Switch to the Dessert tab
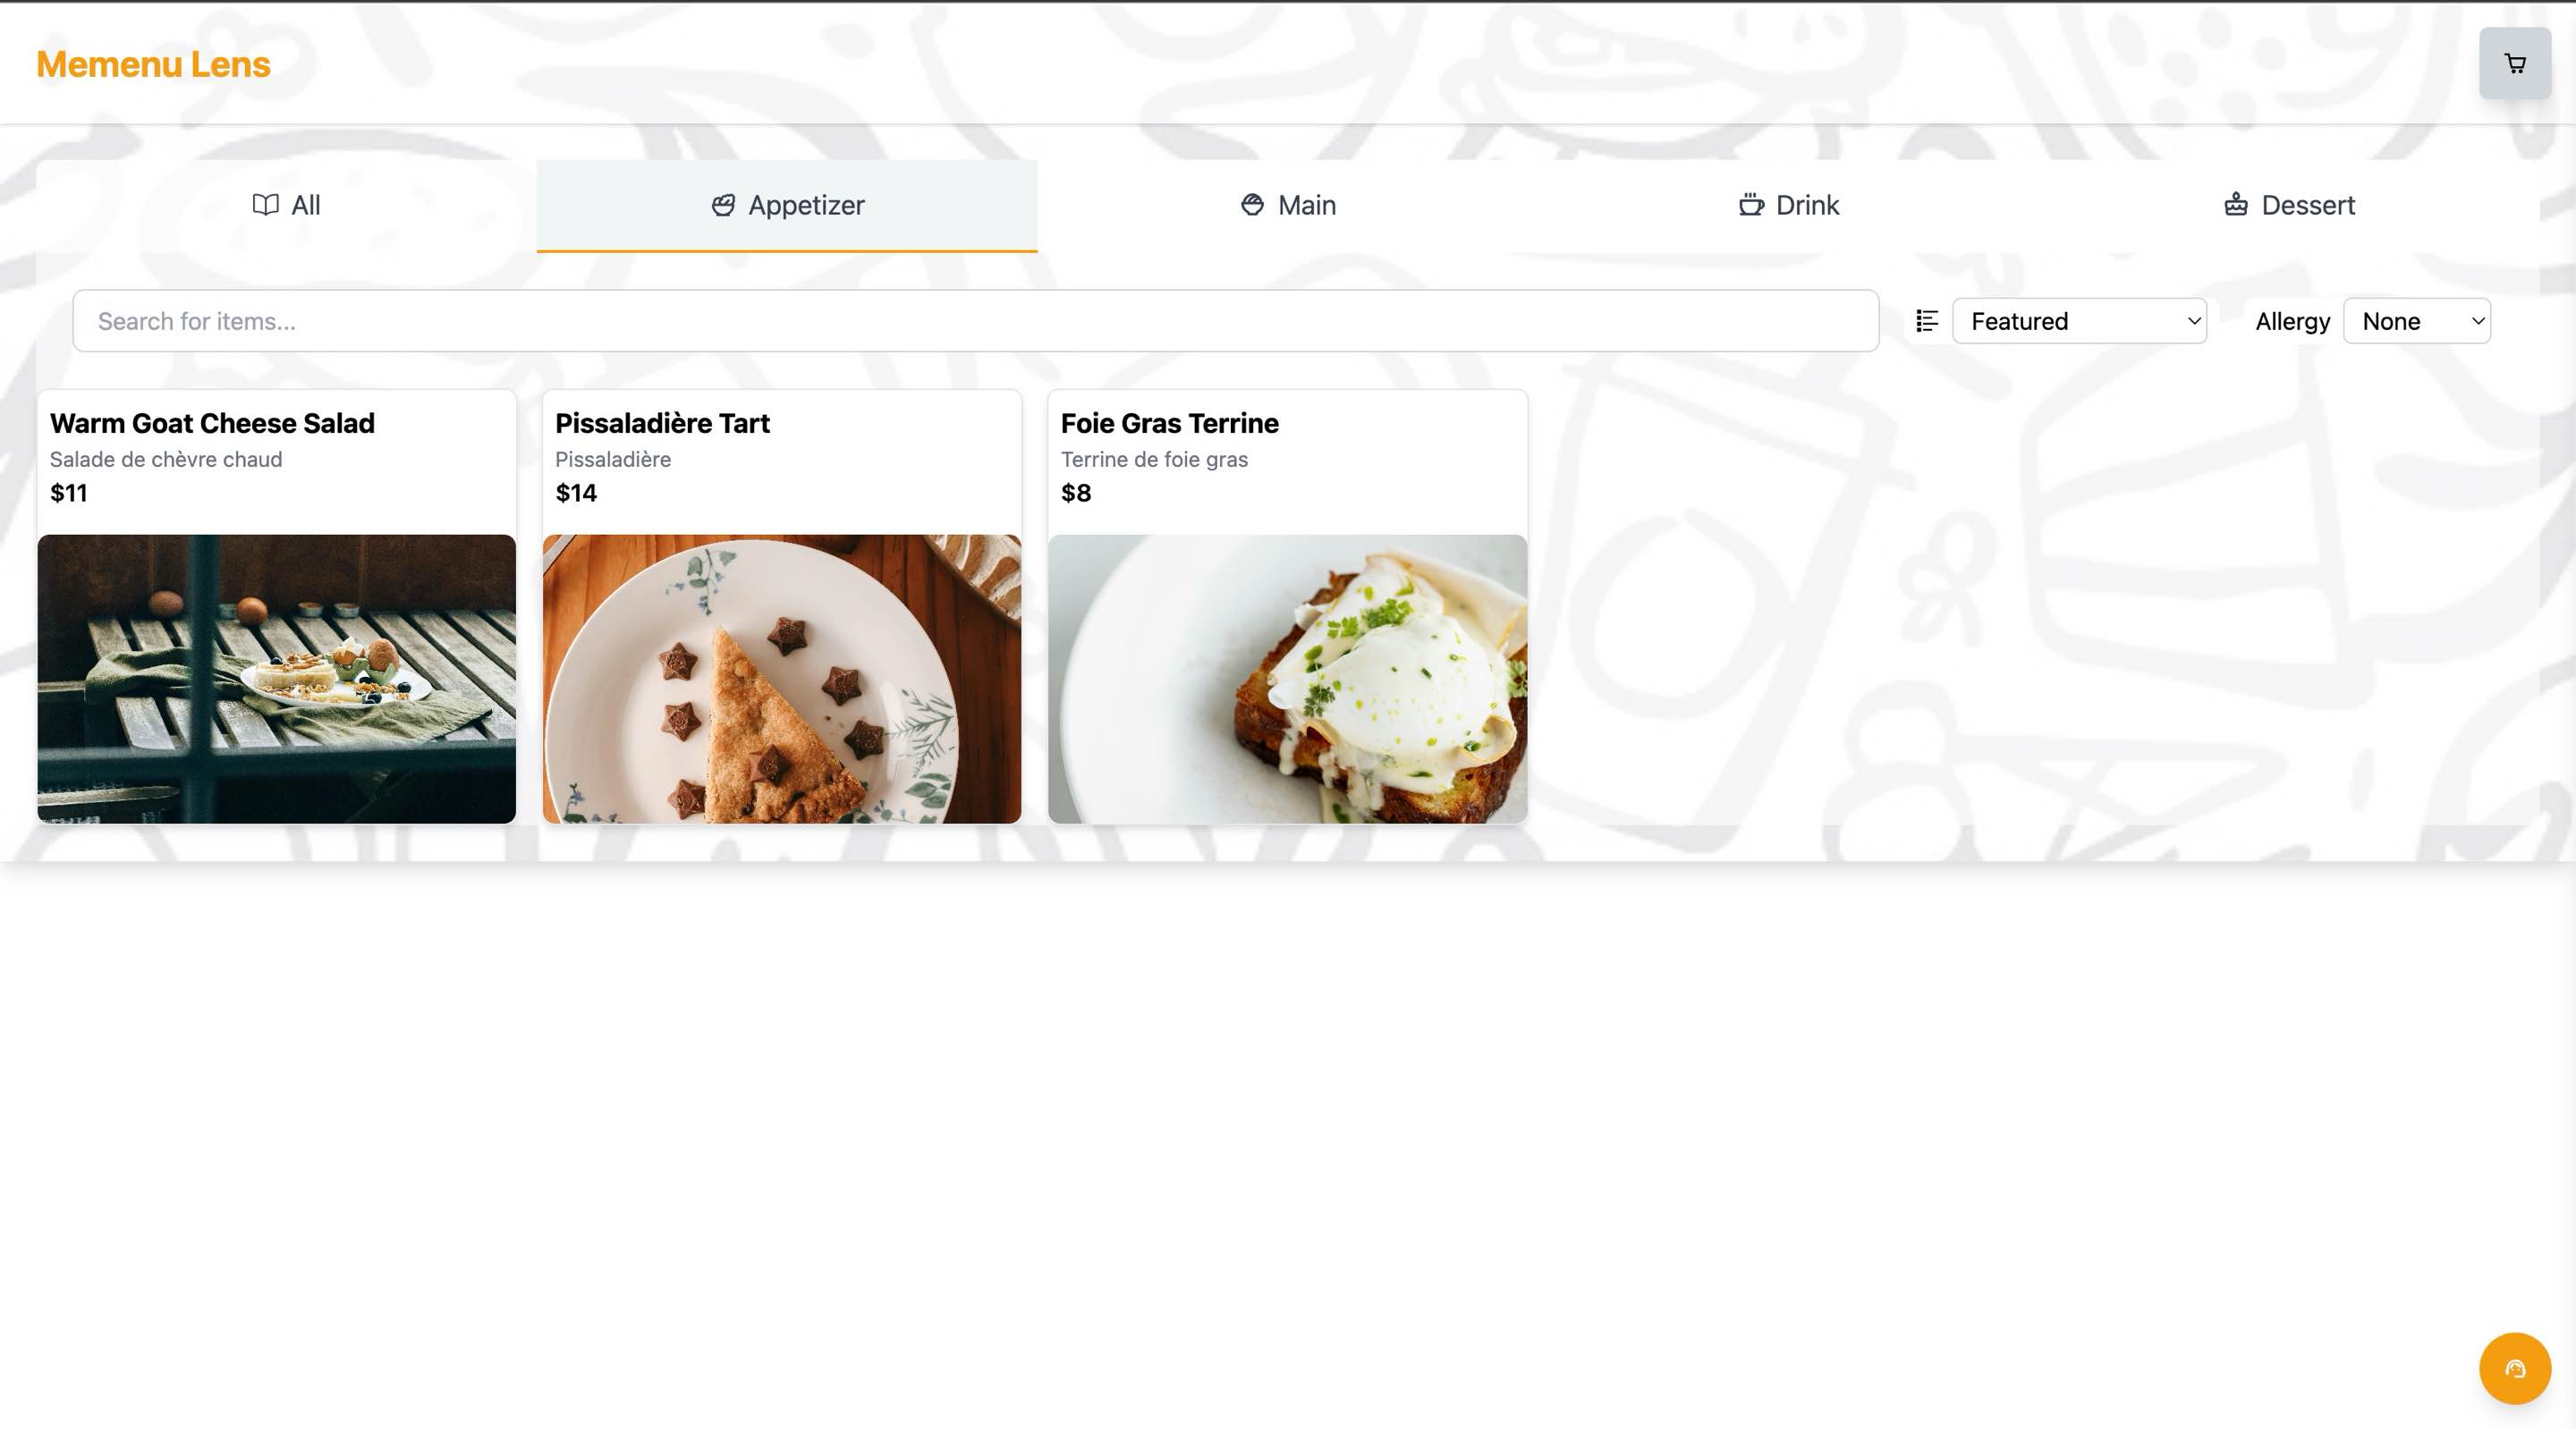This screenshot has height=1429, width=2576. click(x=2289, y=205)
